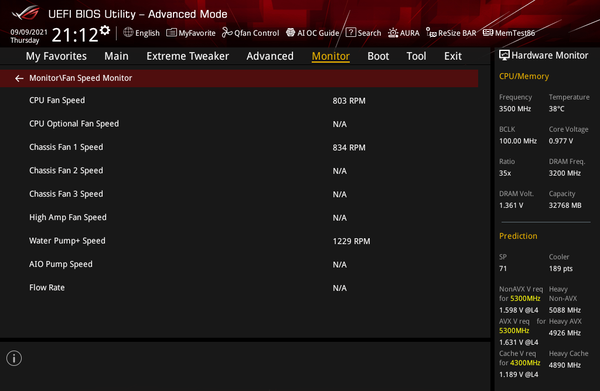Select the Monitor tab
Screen dimensions: 600x391
[x=331, y=56]
